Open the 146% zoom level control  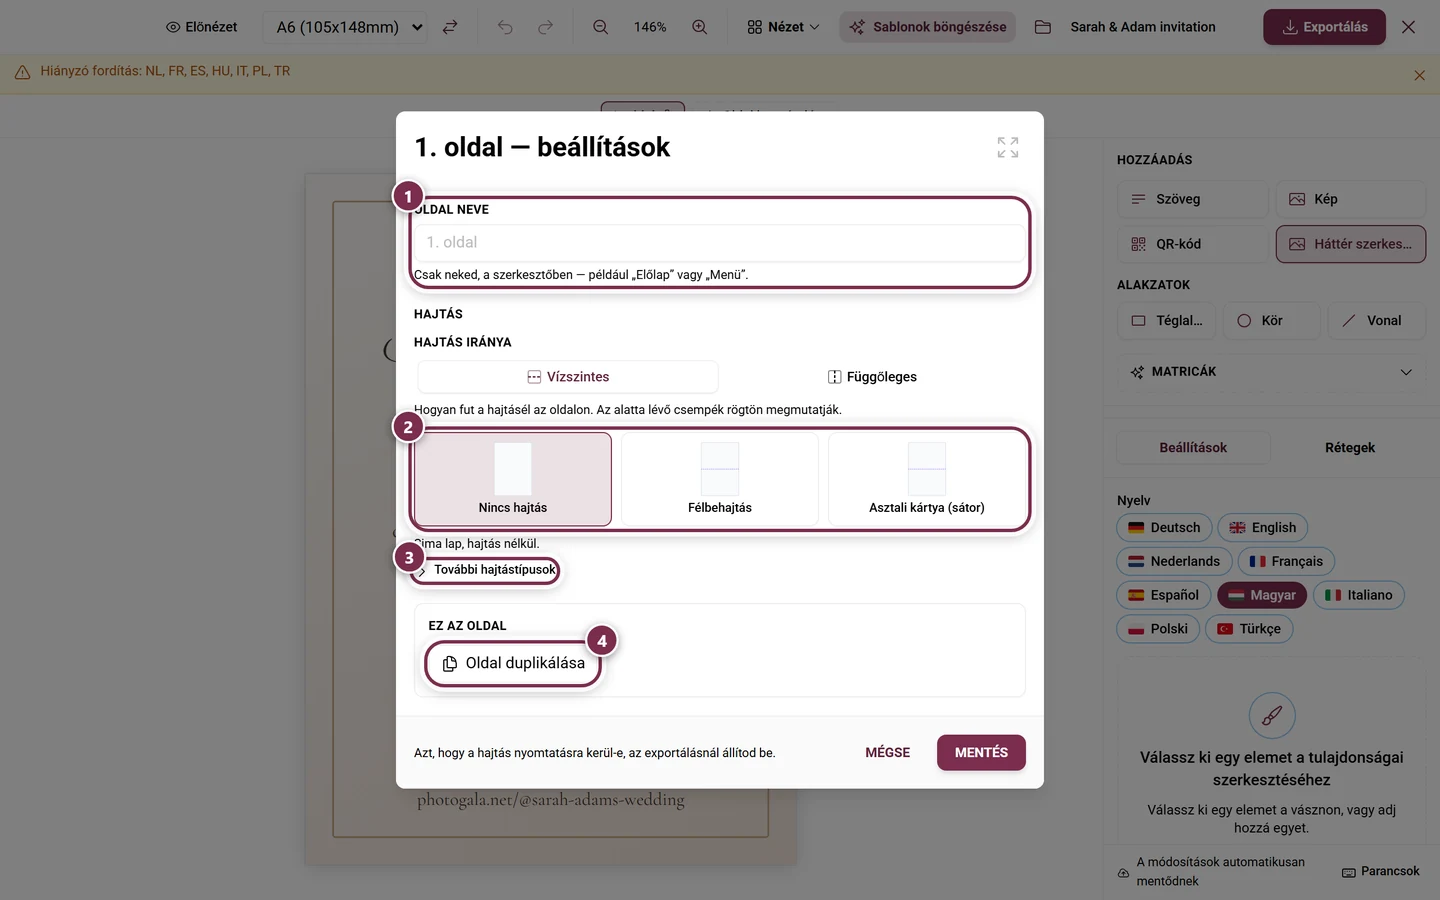tap(650, 27)
